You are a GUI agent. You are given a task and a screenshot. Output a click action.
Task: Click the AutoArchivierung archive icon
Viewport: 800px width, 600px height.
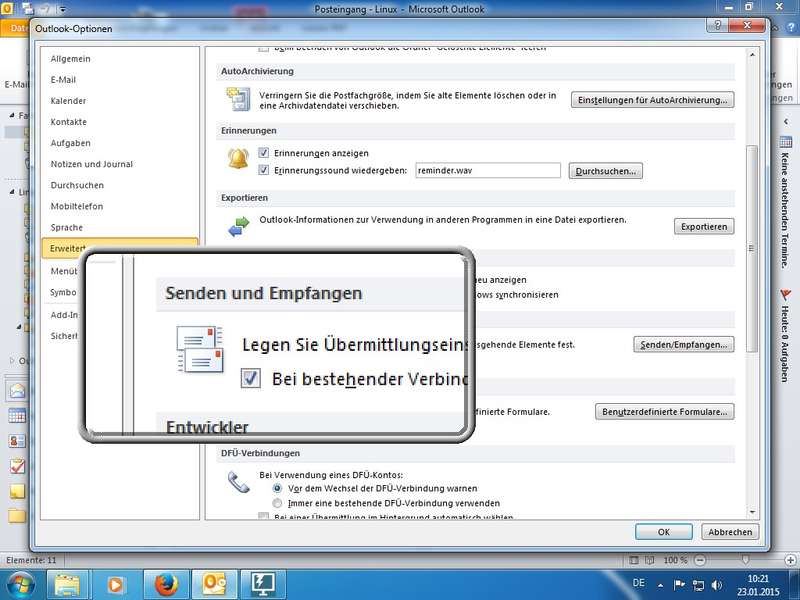click(239, 99)
